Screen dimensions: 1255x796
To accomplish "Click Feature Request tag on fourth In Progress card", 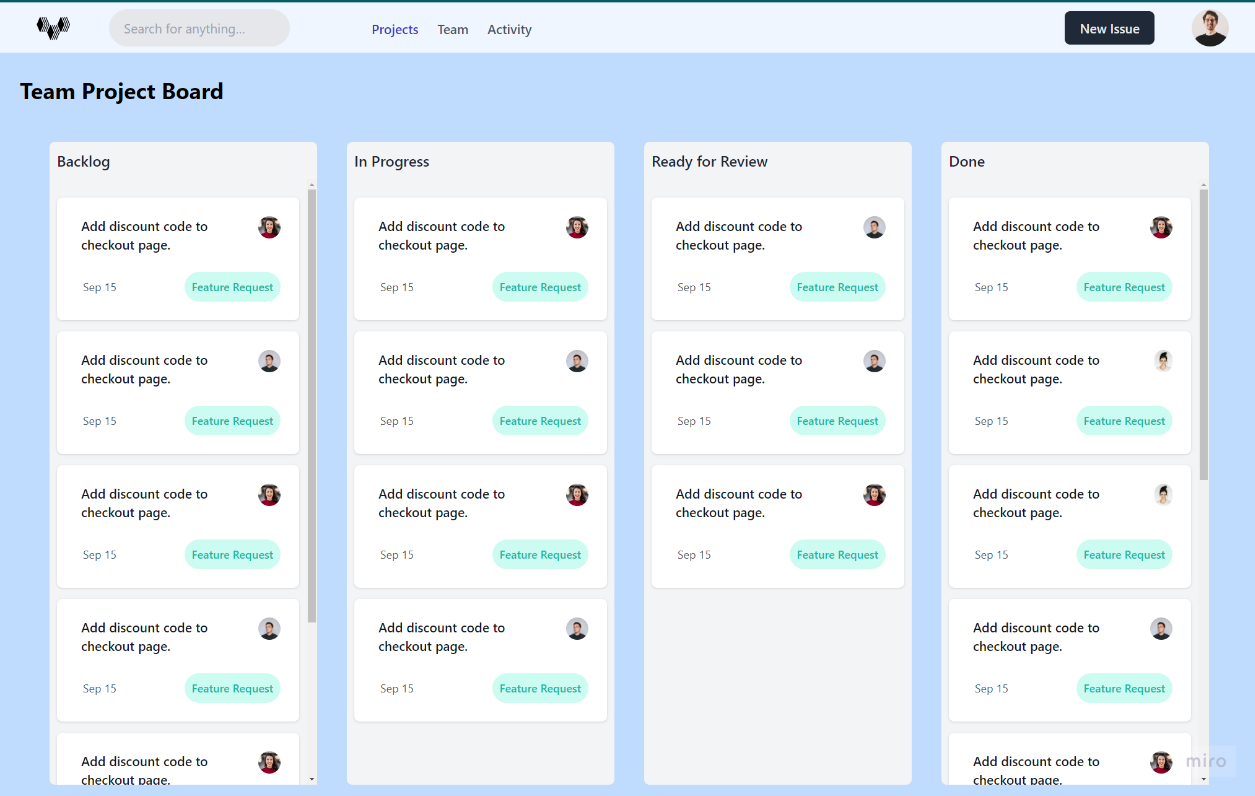I will [x=540, y=689].
